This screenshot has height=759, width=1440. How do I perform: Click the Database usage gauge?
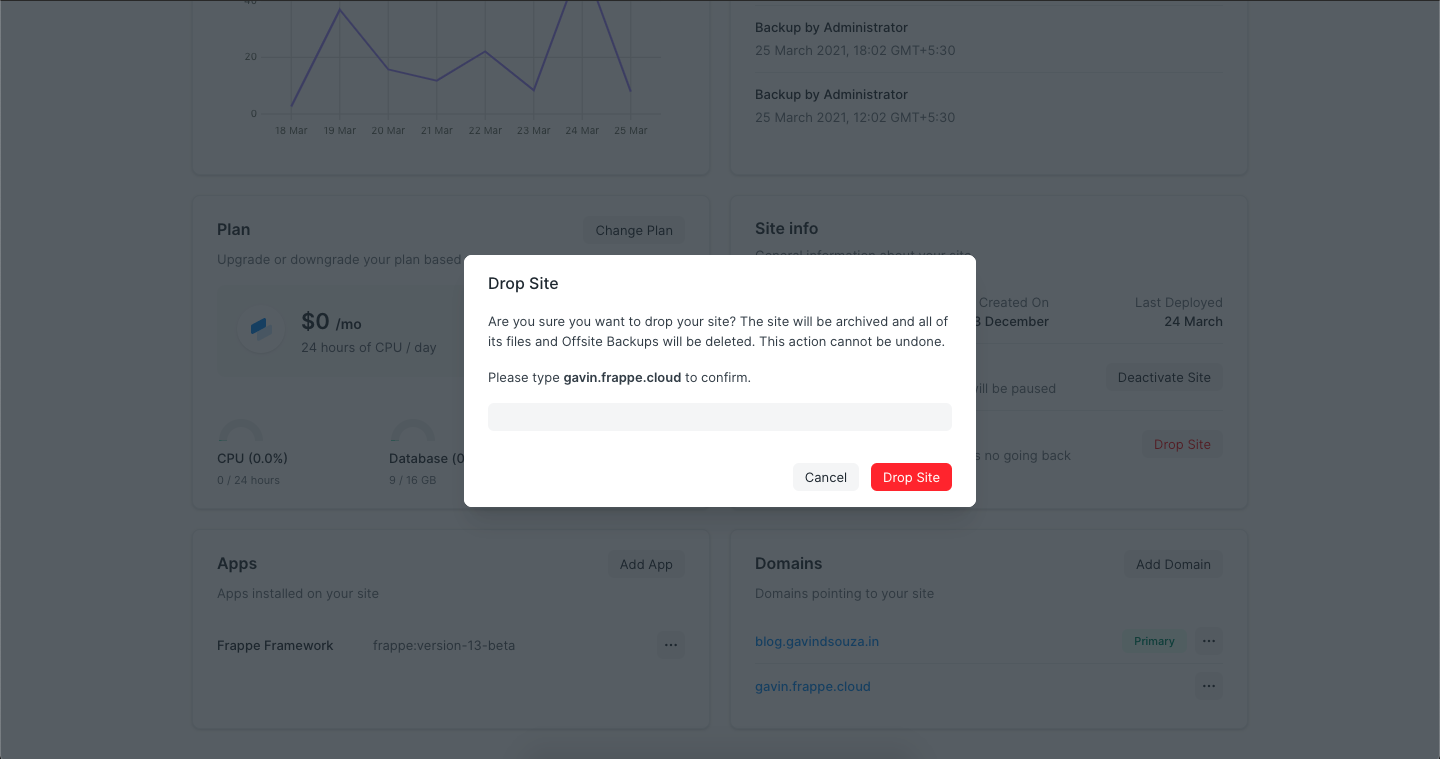[413, 433]
